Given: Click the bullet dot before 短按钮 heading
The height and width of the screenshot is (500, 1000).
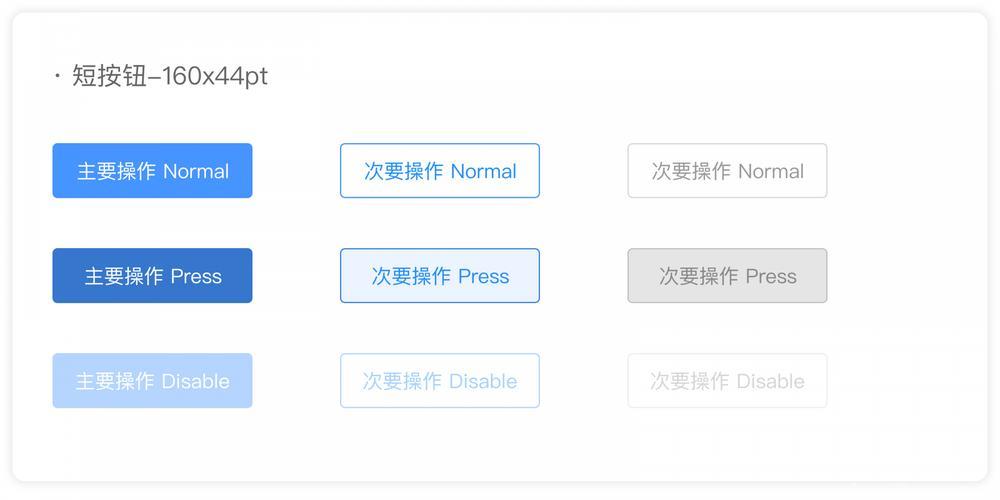Looking at the screenshot, I should pyautogui.click(x=58, y=77).
